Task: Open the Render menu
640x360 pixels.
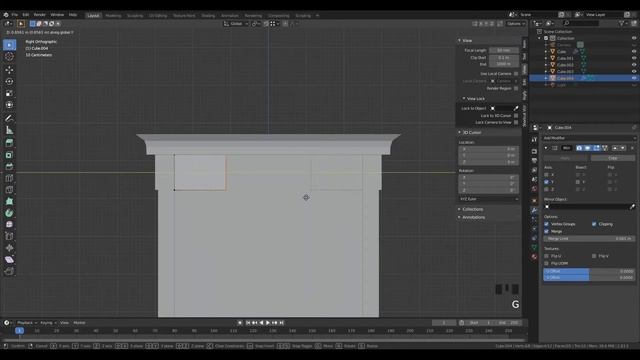Action: 40,15
